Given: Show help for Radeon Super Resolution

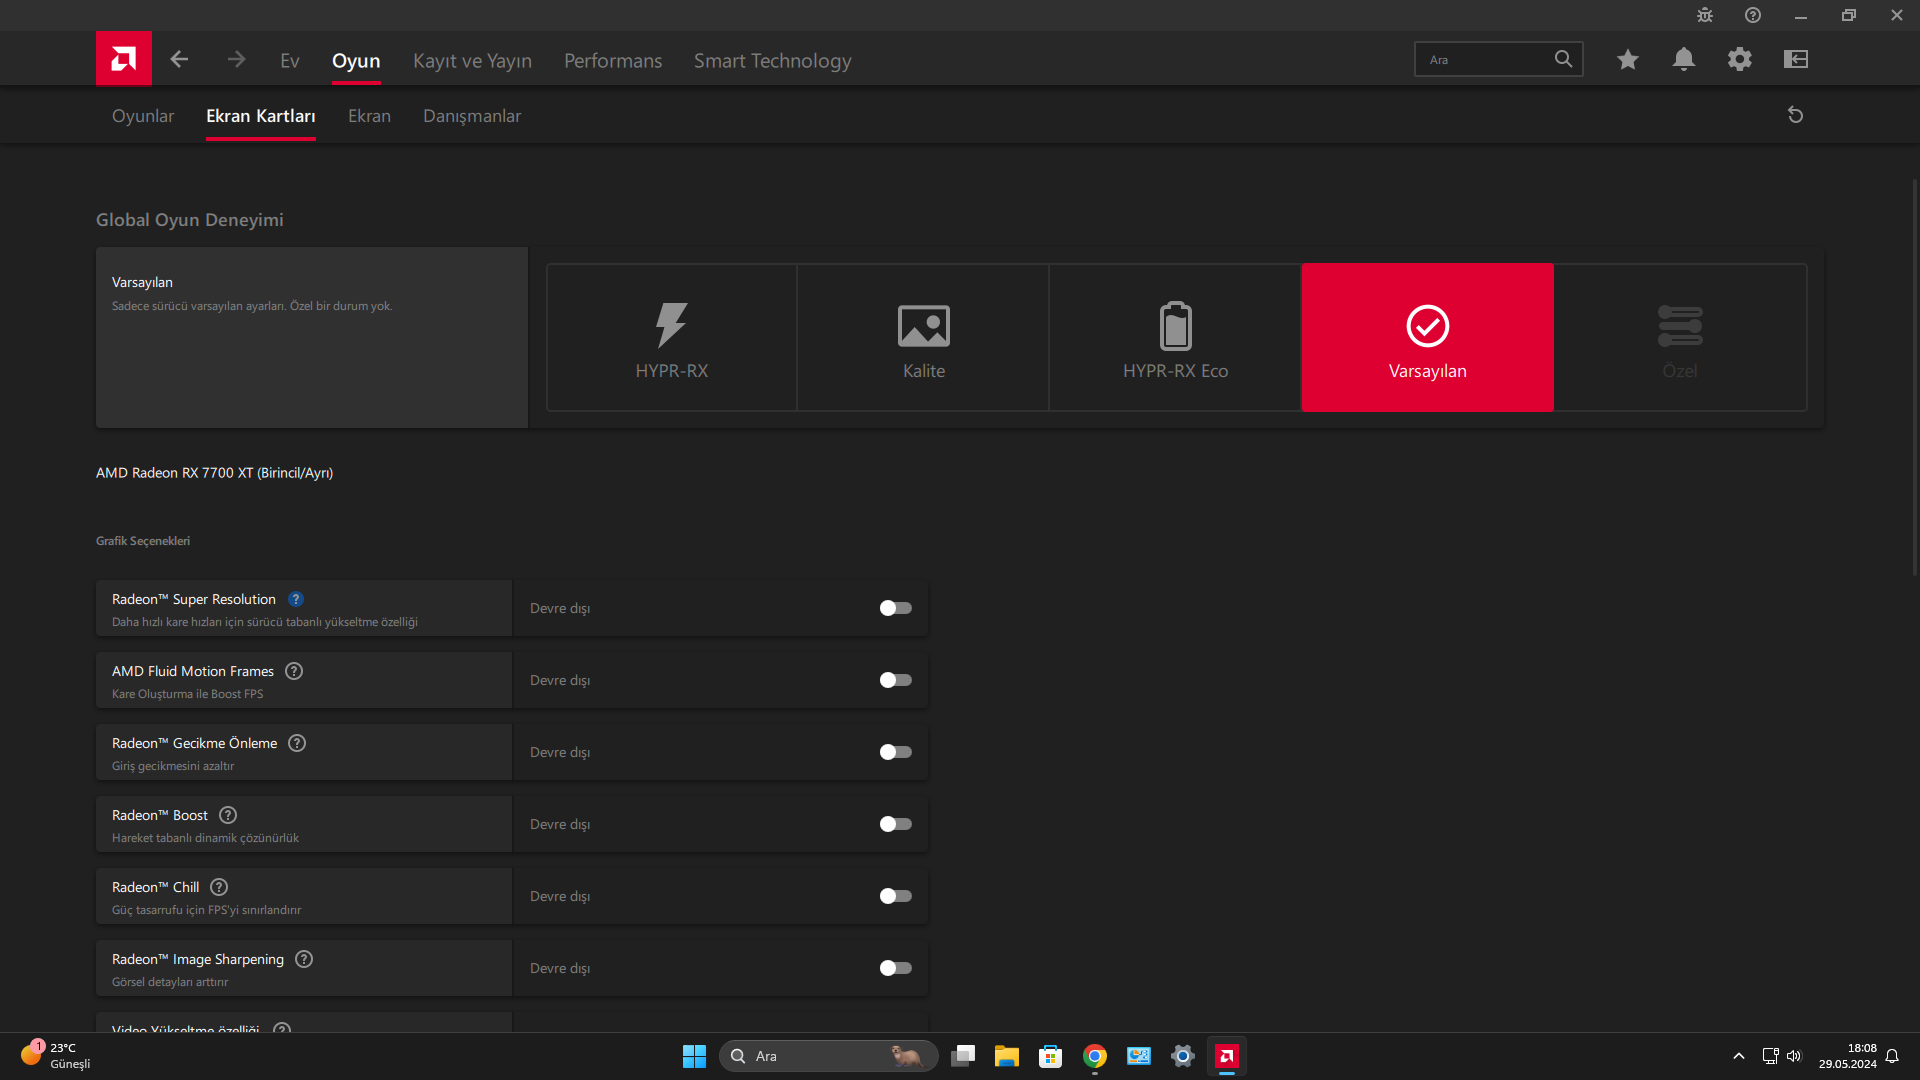Looking at the screenshot, I should tap(296, 599).
